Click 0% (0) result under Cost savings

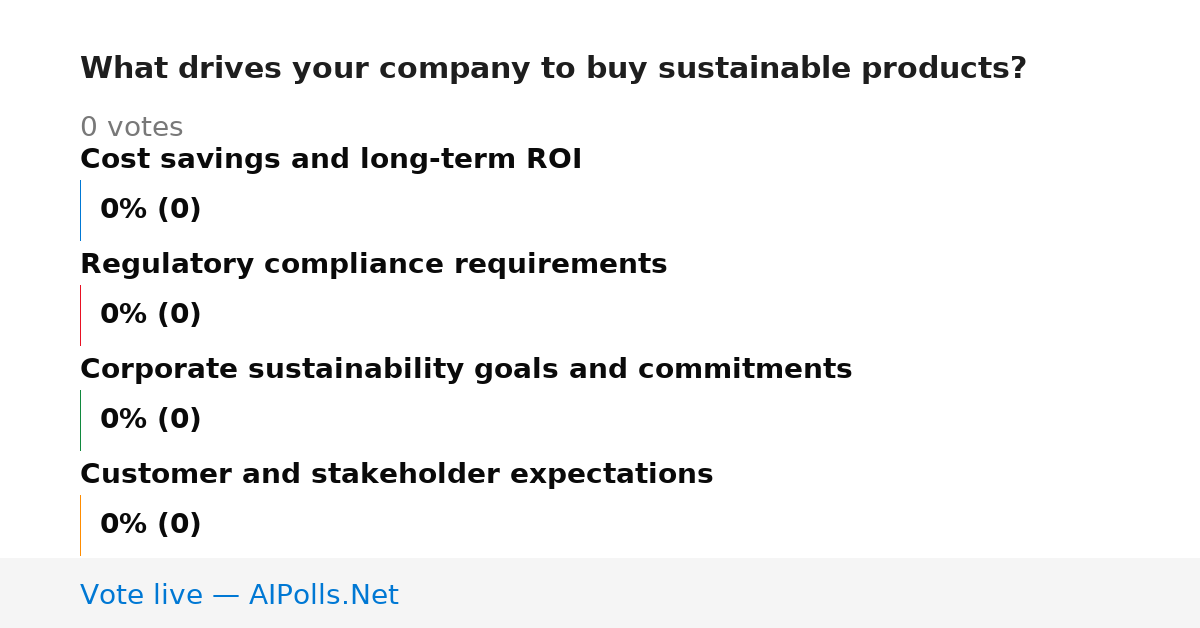coord(150,210)
